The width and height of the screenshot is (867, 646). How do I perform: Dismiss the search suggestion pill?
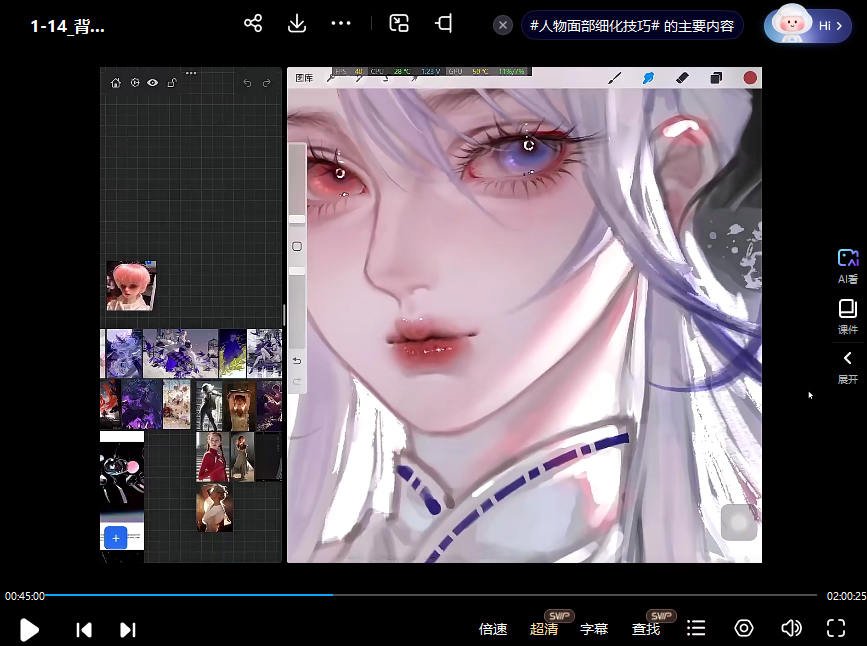[x=502, y=25]
